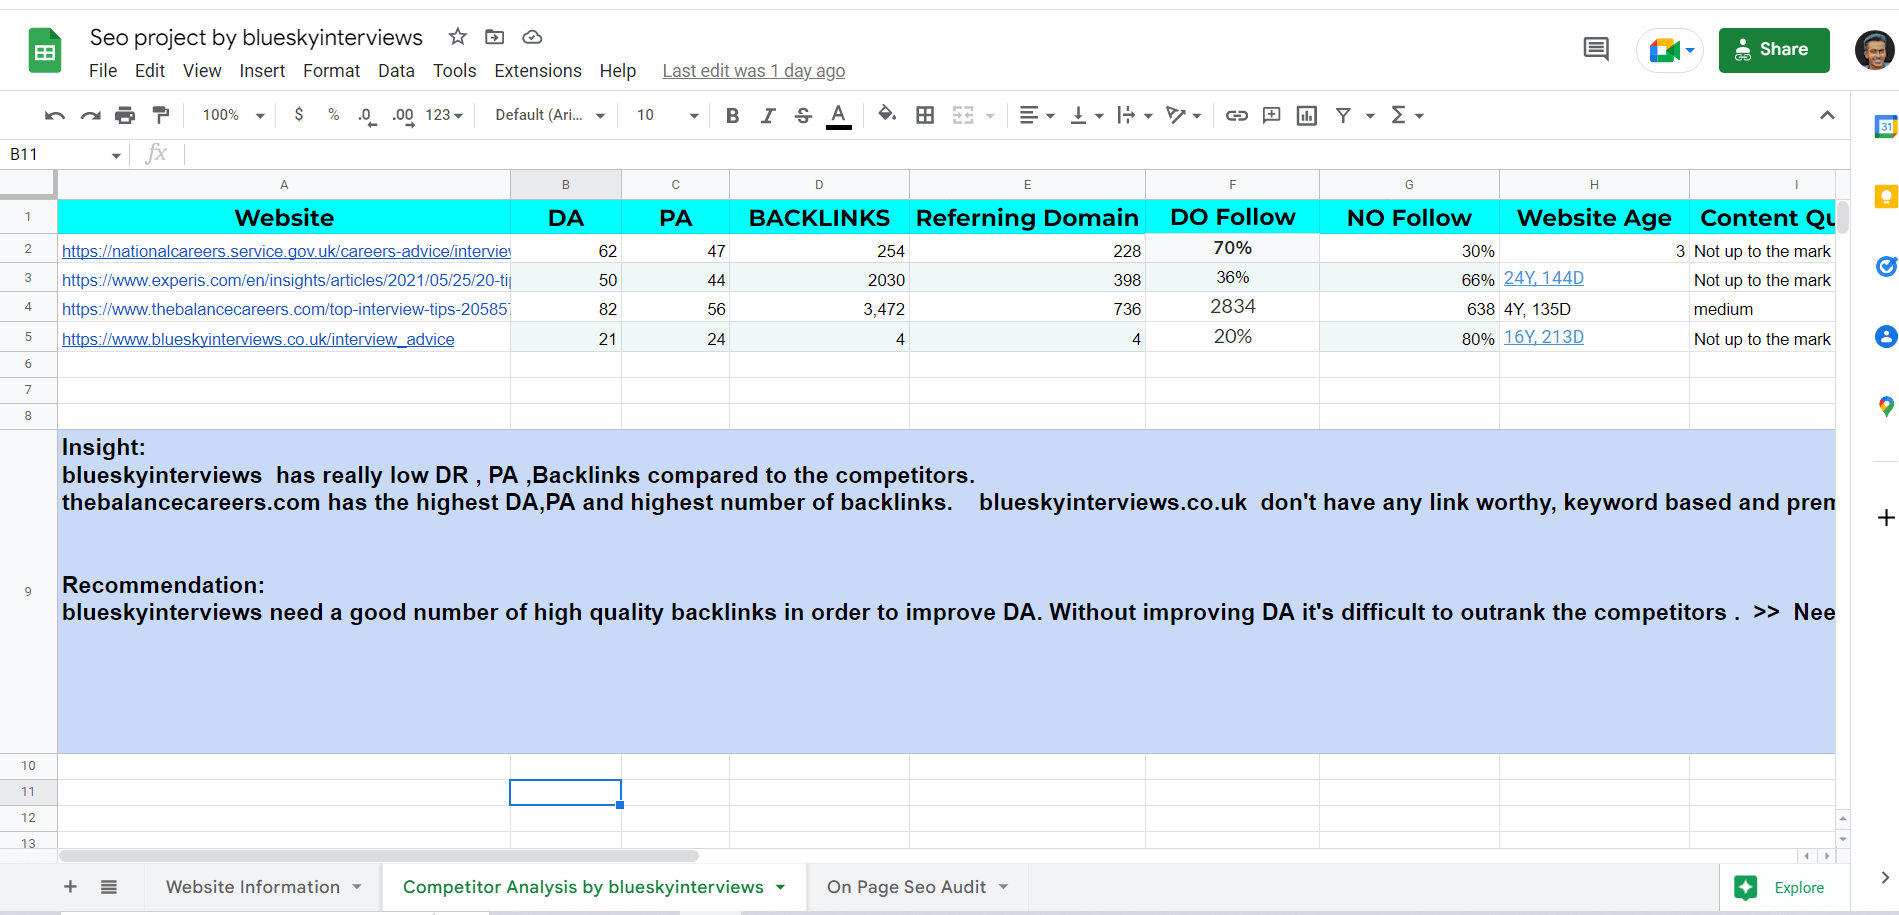
Task: Open the View menu
Action: coord(202,71)
